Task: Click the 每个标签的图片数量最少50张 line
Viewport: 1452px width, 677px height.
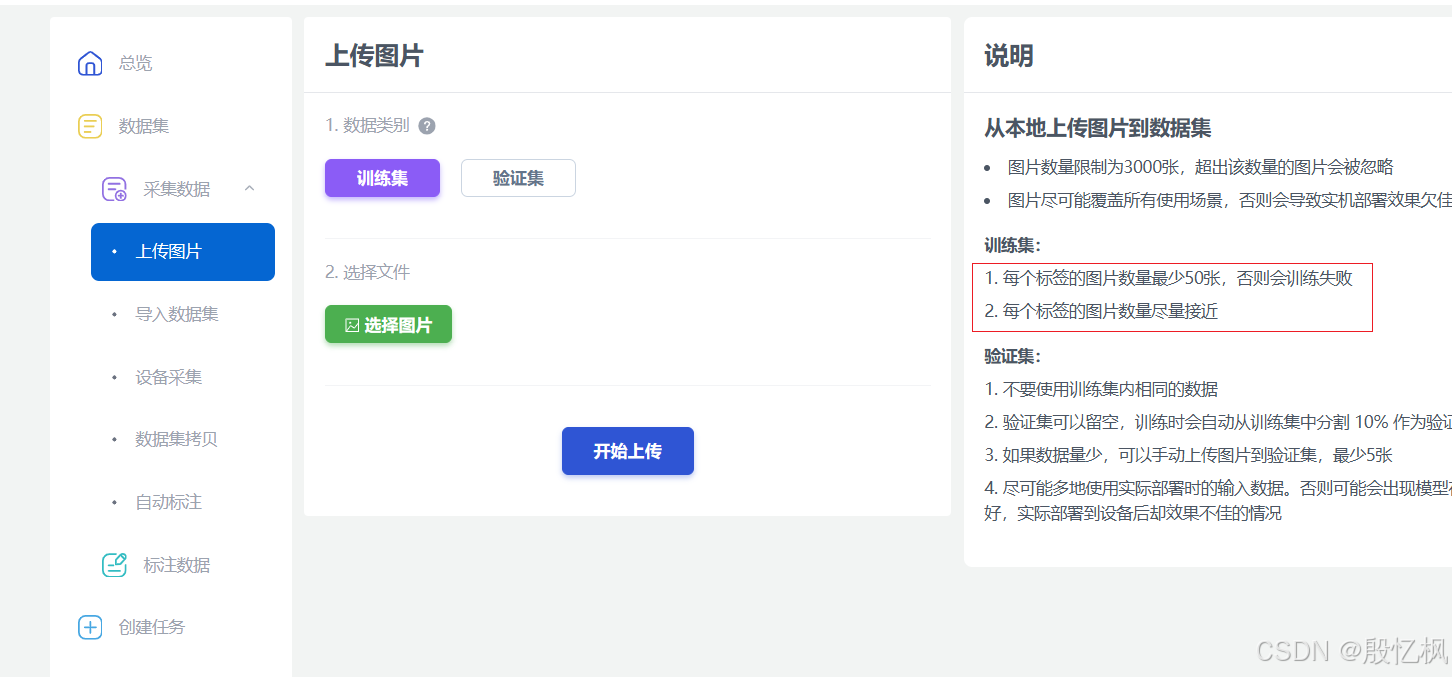Action: [x=1168, y=278]
